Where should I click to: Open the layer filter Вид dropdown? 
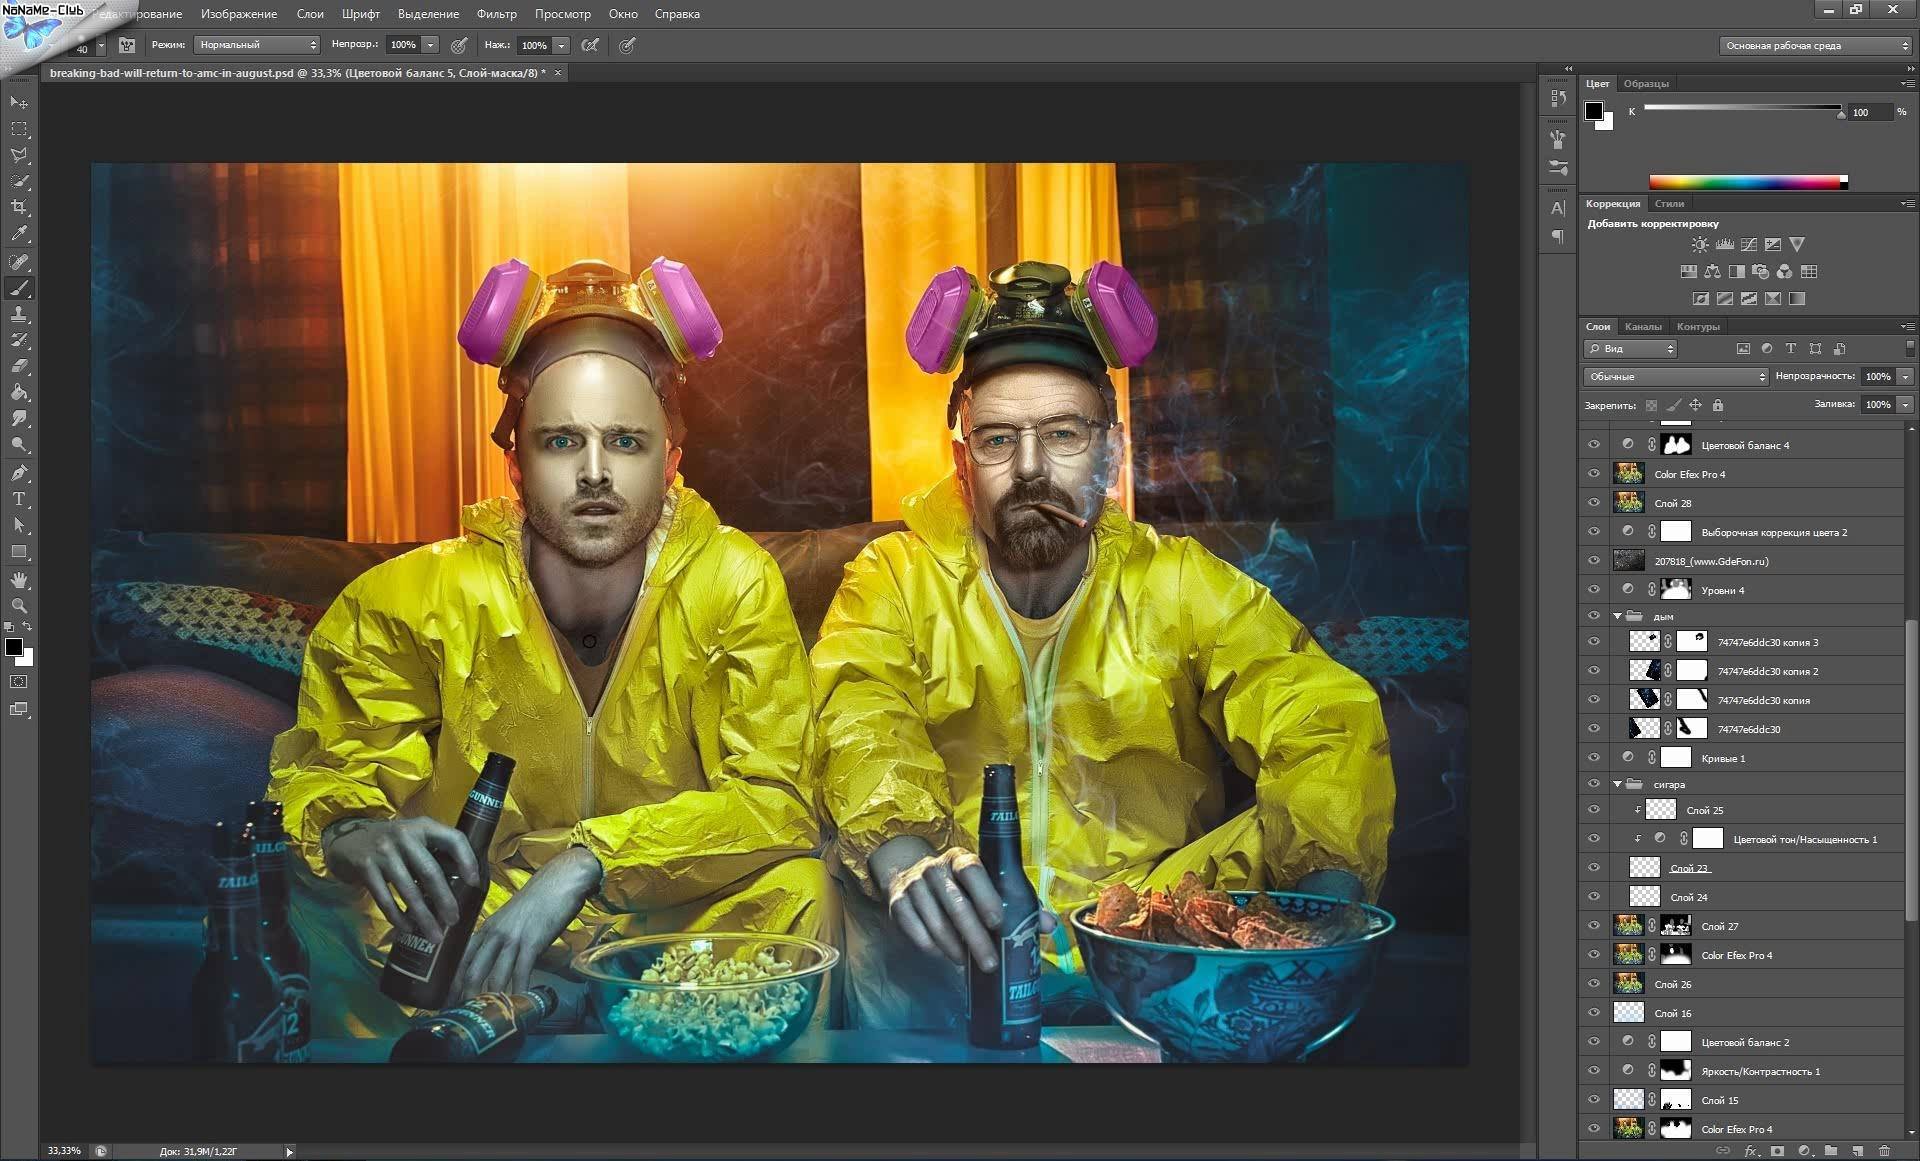tap(1630, 349)
